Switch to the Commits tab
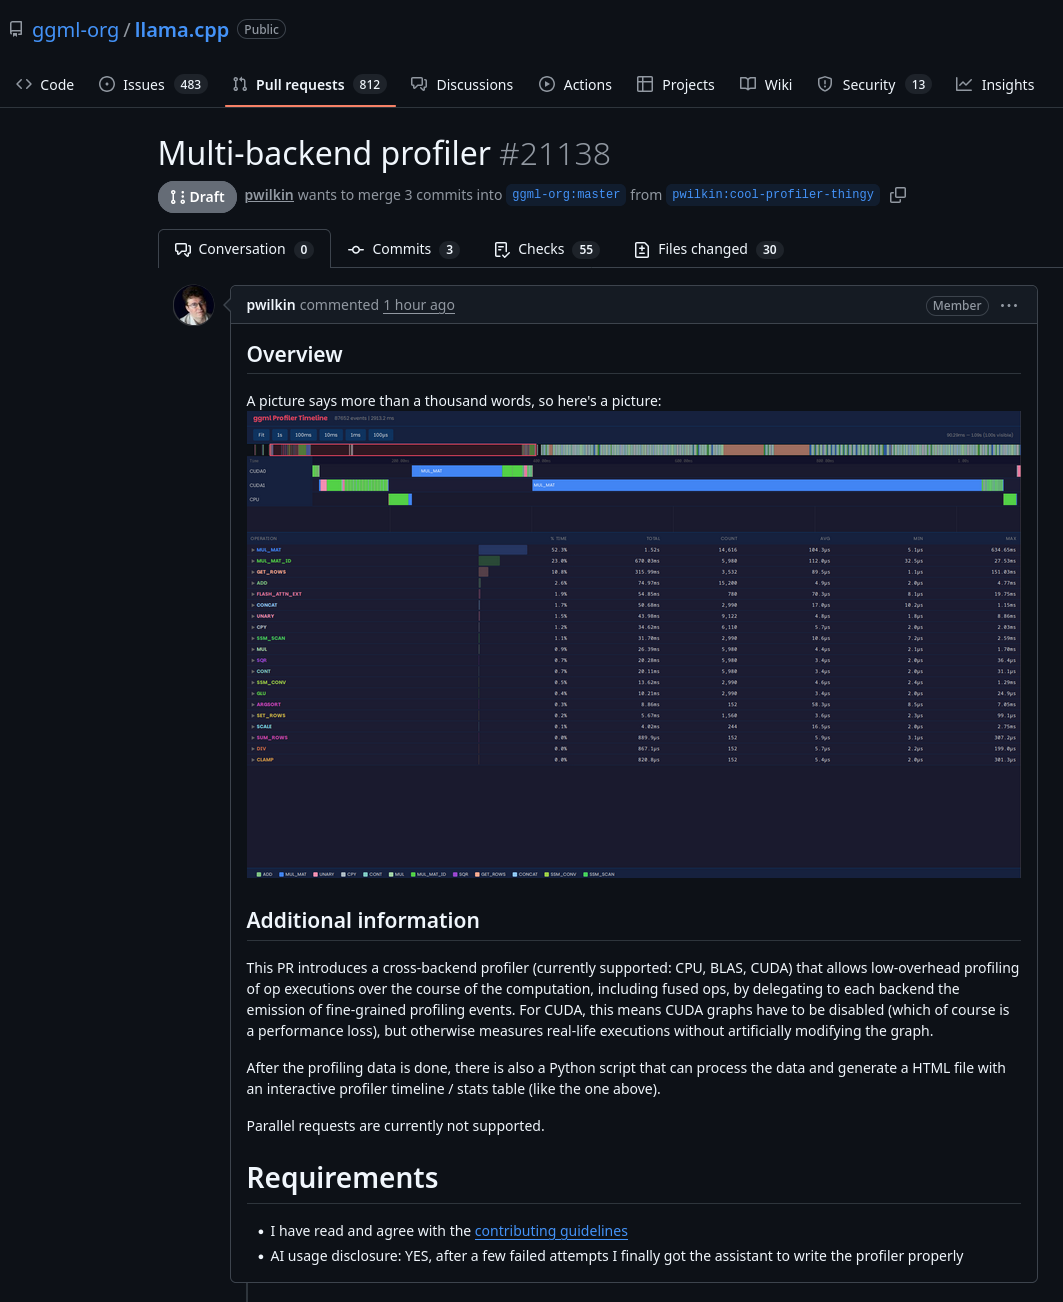 (x=403, y=249)
